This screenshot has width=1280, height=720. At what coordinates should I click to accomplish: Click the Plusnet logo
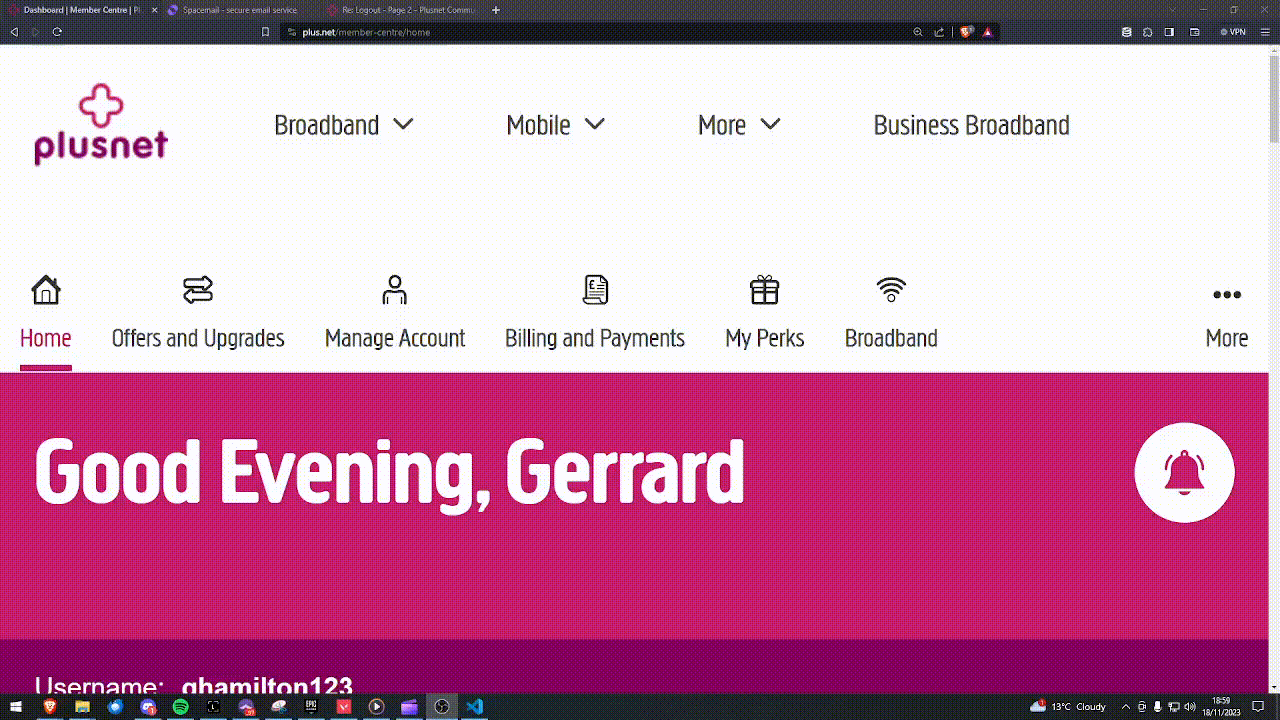click(x=100, y=123)
